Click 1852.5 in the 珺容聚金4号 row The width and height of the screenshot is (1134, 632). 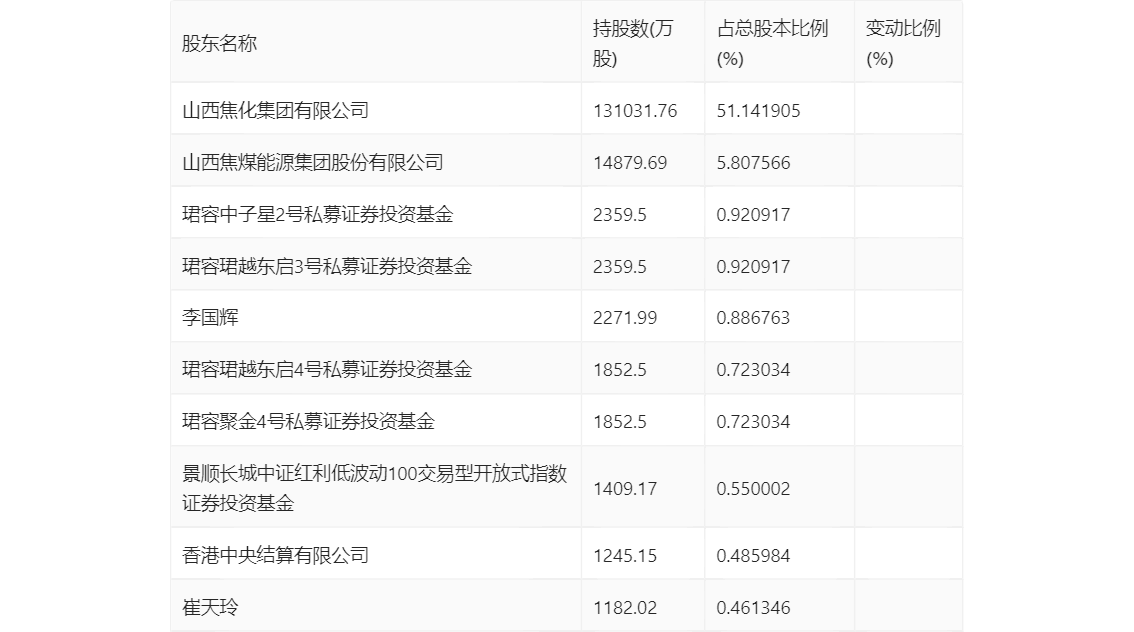[620, 422]
